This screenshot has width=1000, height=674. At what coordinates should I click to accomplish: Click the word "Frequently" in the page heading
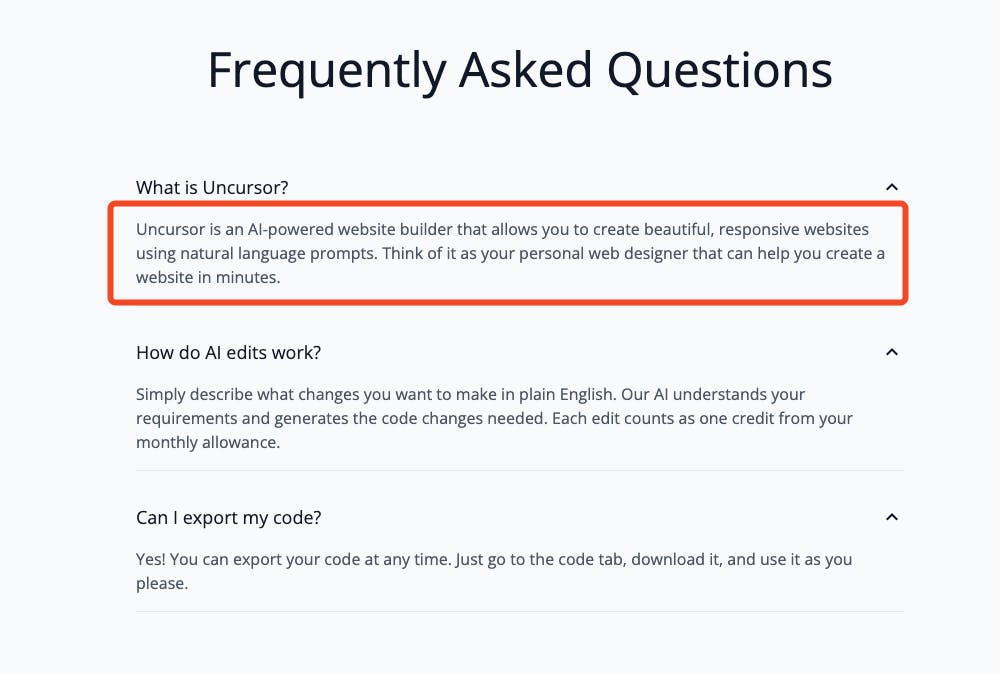(327, 70)
